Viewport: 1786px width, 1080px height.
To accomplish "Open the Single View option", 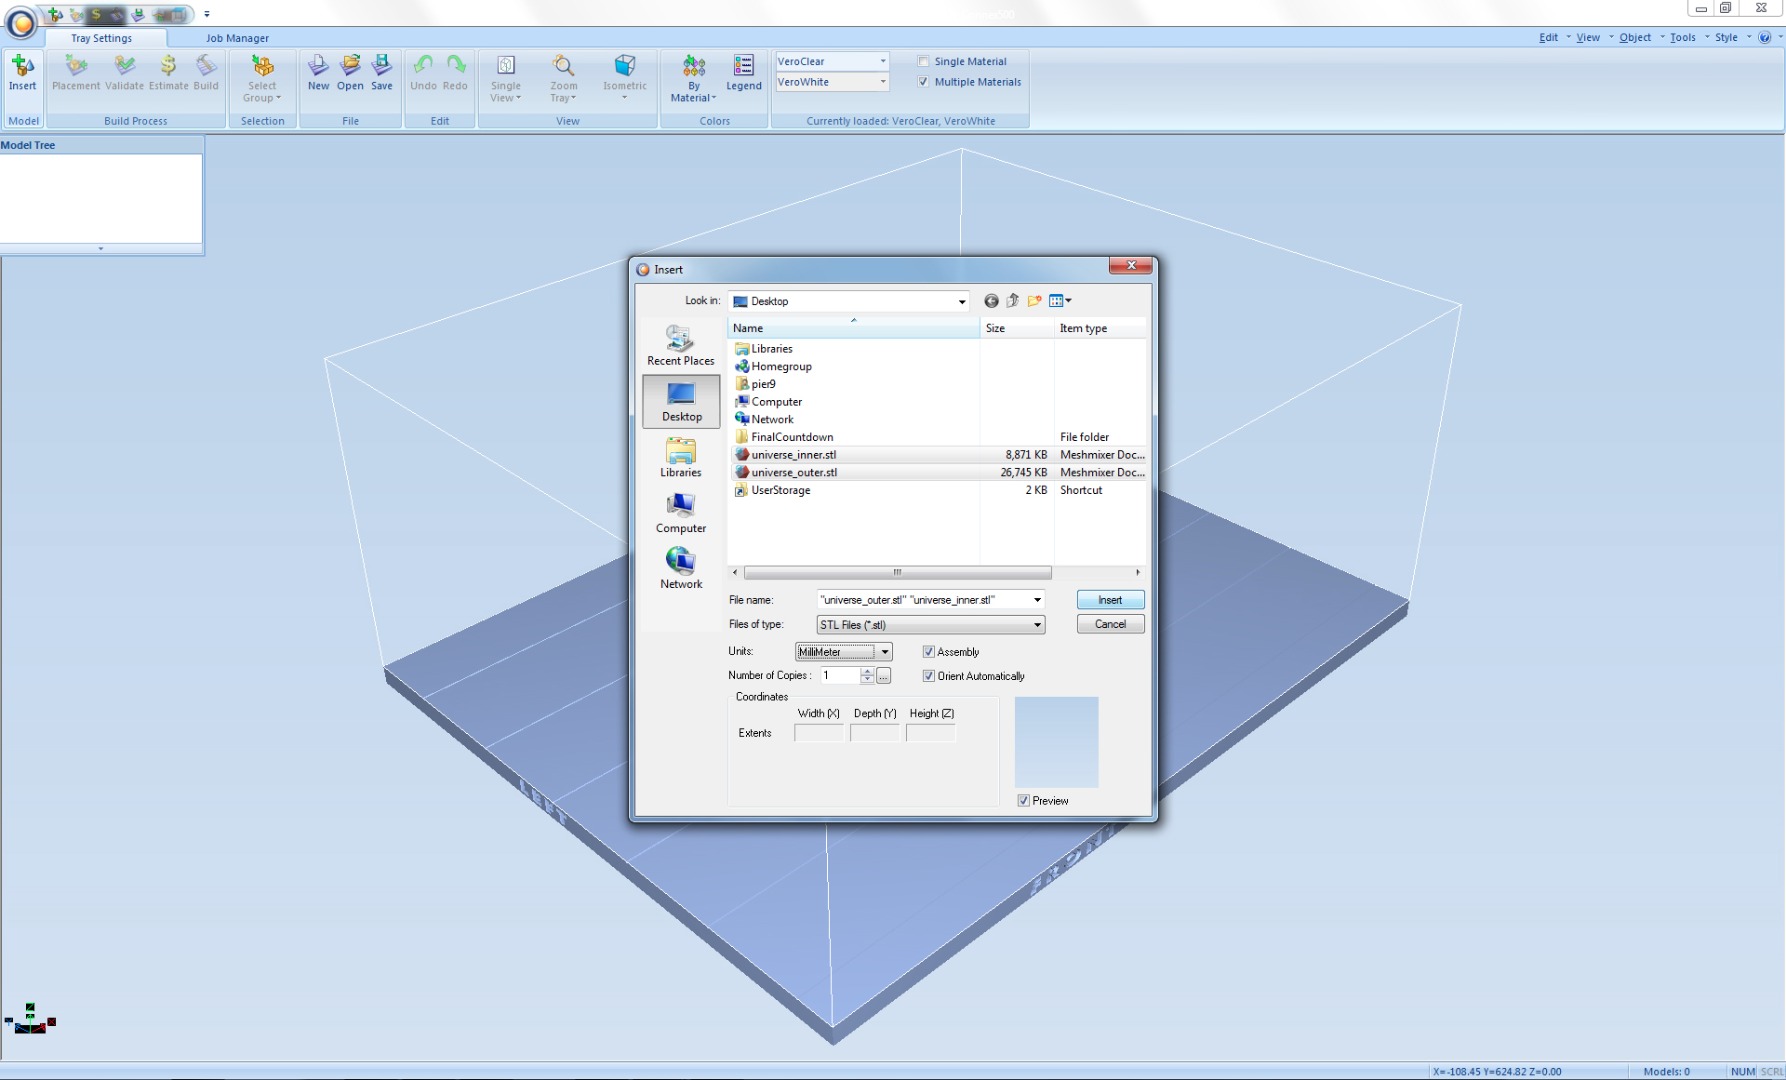I will point(506,78).
